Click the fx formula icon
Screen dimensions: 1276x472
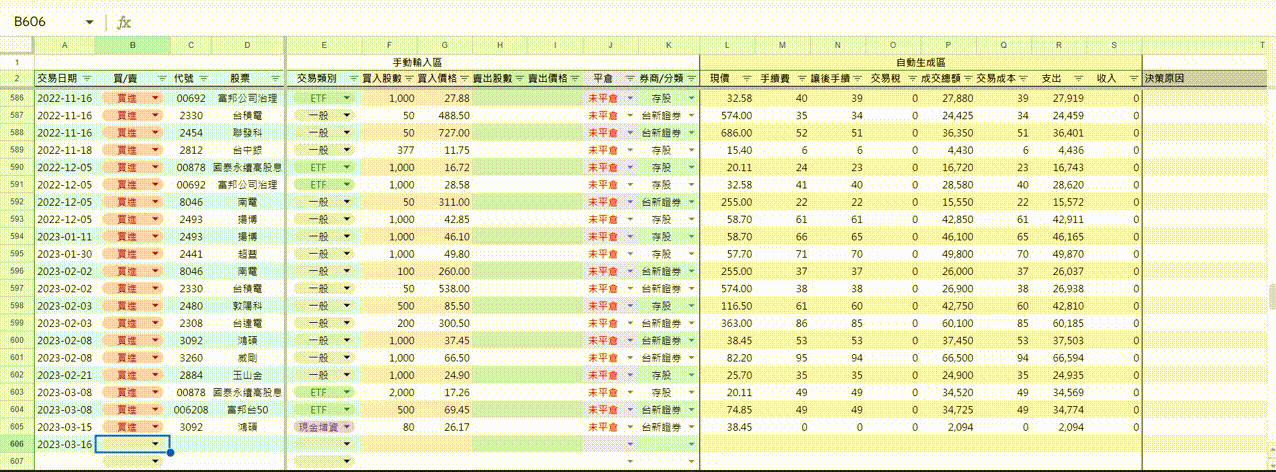tap(123, 22)
